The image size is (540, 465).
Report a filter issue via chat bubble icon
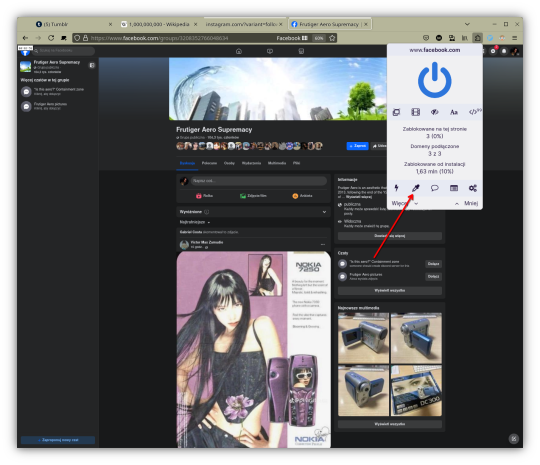435,188
